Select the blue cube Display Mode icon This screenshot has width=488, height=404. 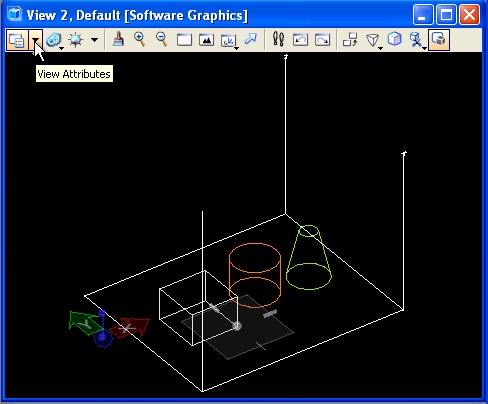pyautogui.click(x=395, y=39)
